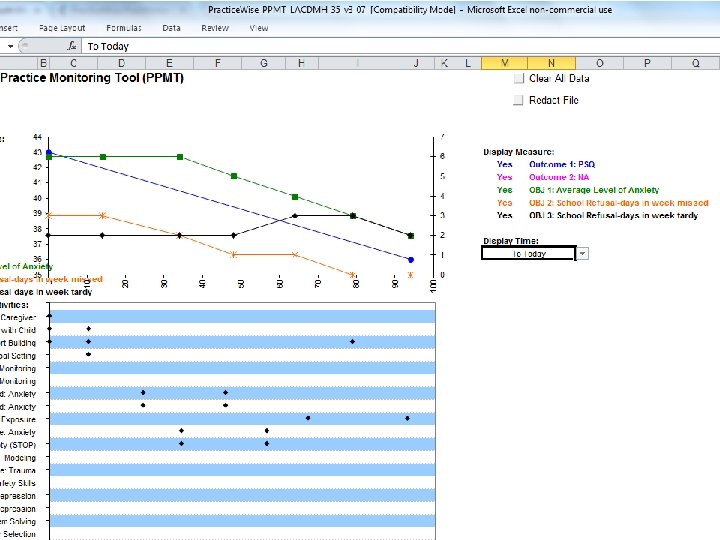This screenshot has width=720, height=540.
Task: Open the Data ribbon tab
Action: tap(171, 28)
